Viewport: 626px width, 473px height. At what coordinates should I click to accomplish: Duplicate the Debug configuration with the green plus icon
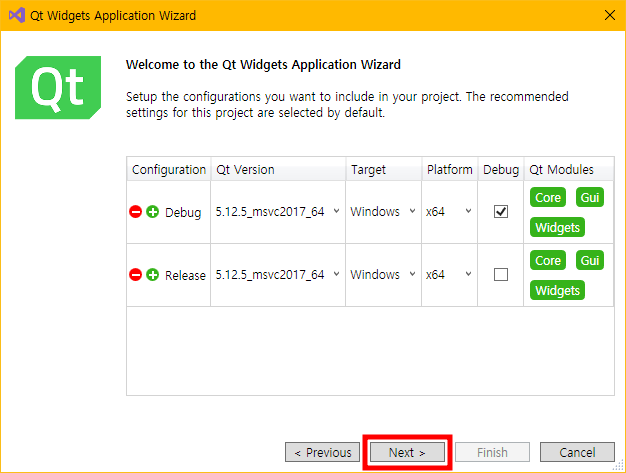(153, 212)
